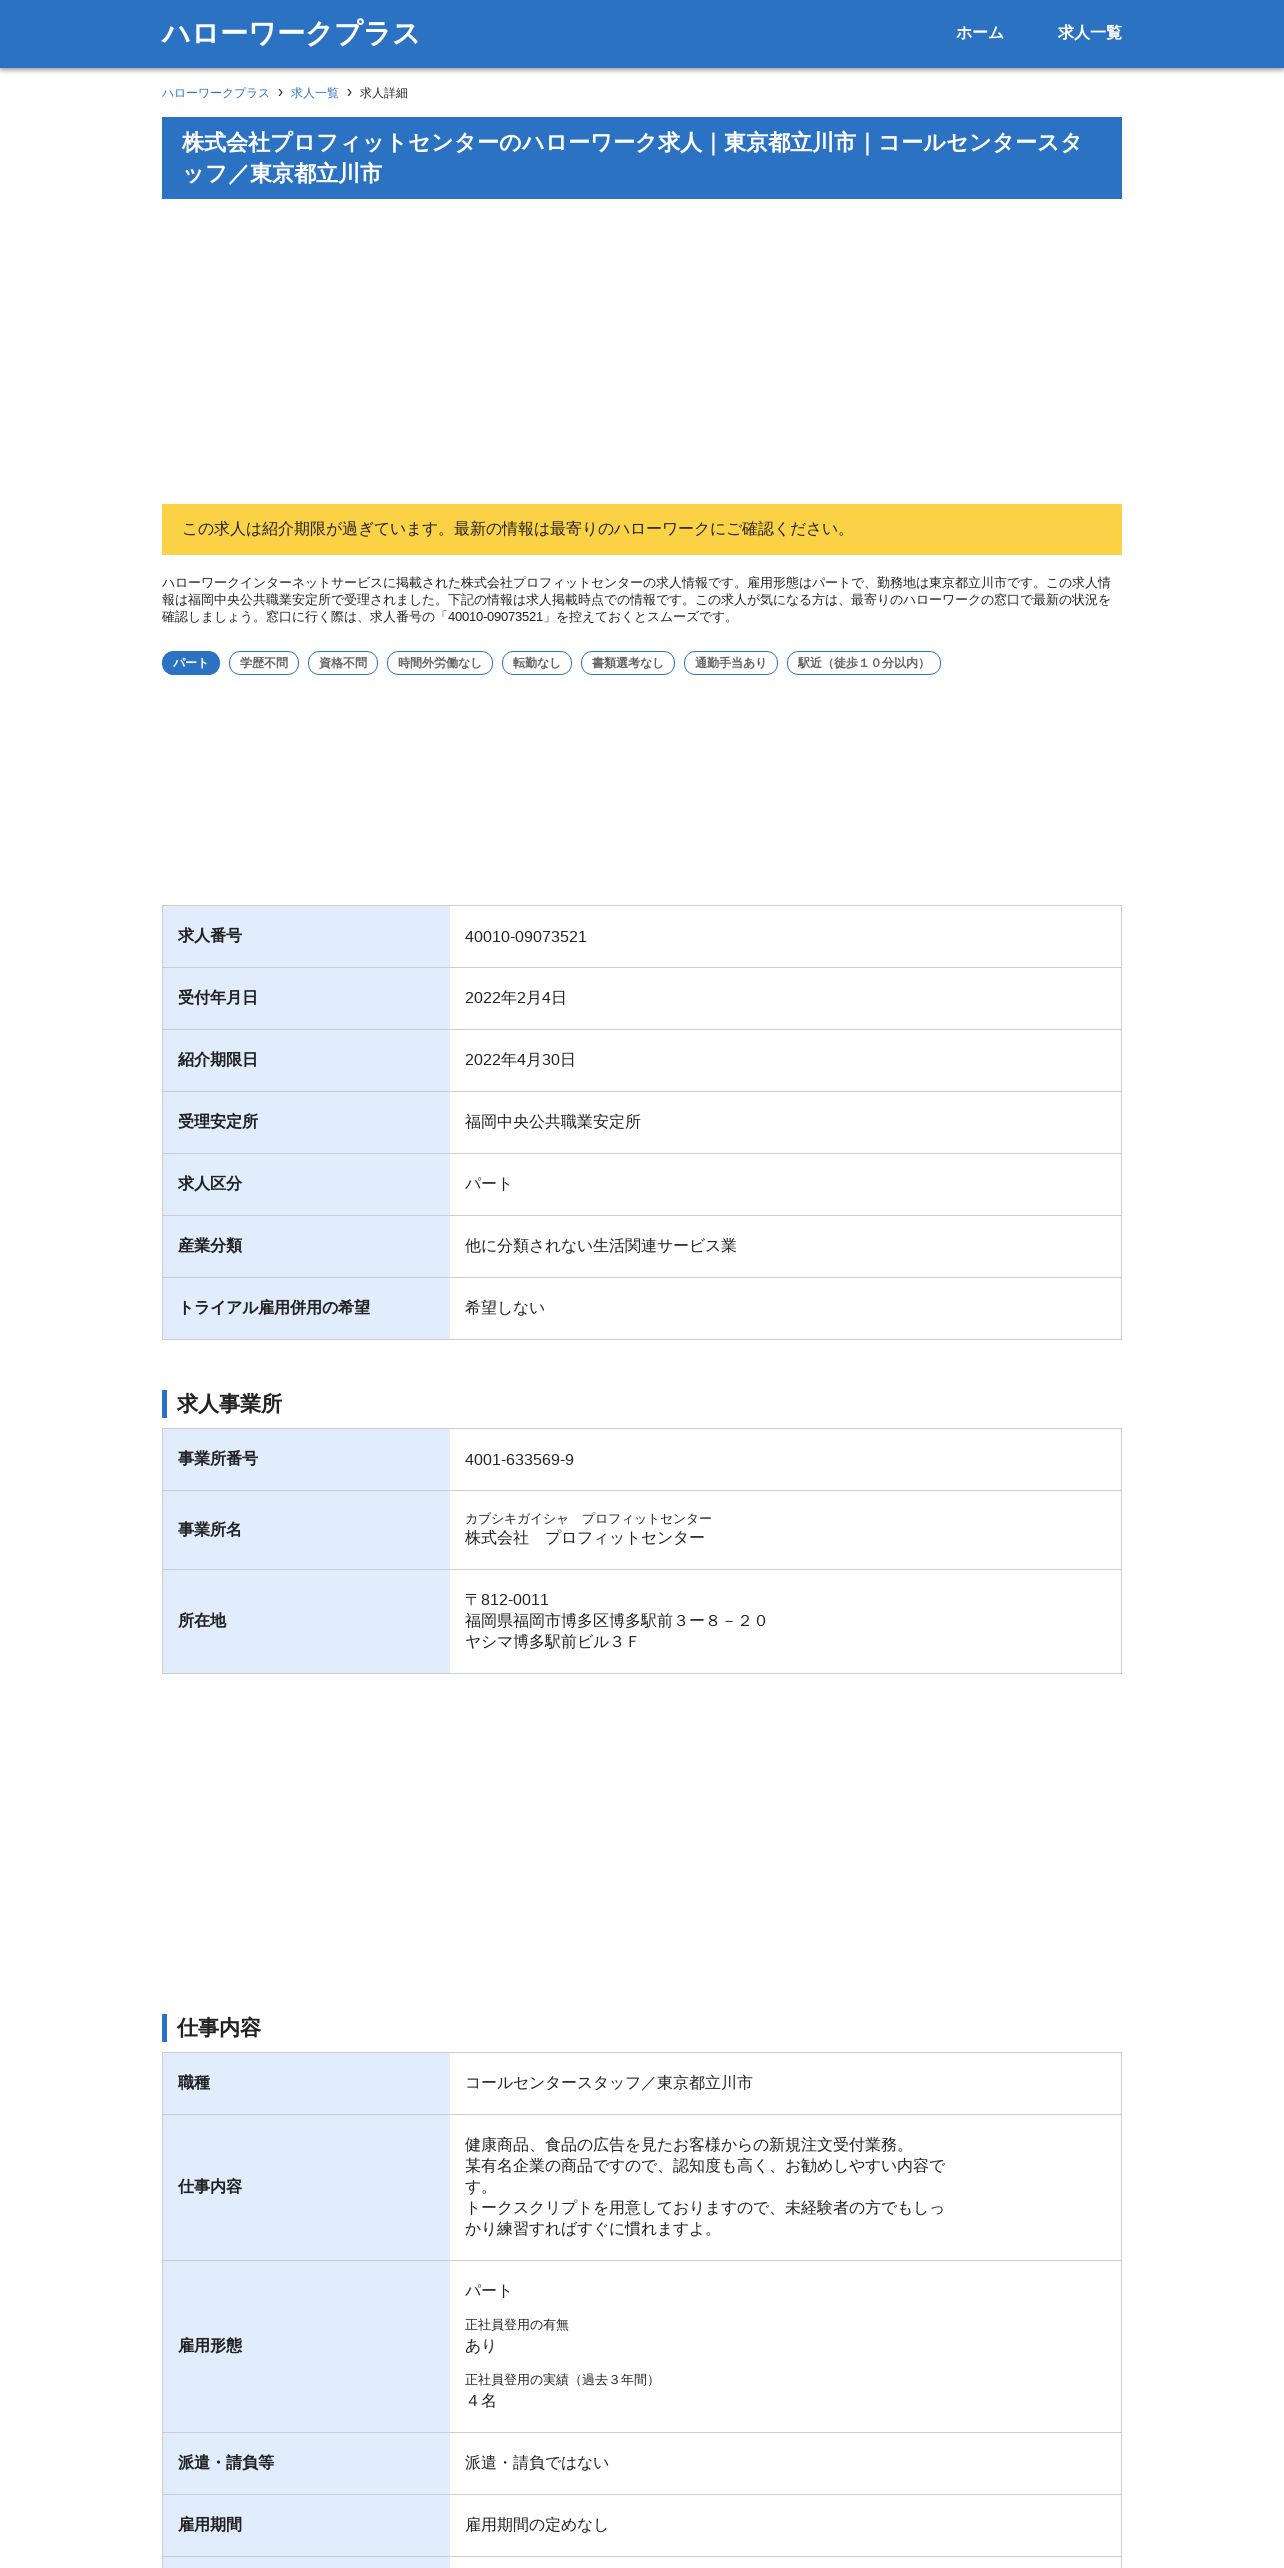Click コールセンタースタッフ／東京都立川市 job type value
This screenshot has height=2568, width=1284.
pyautogui.click(x=609, y=2083)
